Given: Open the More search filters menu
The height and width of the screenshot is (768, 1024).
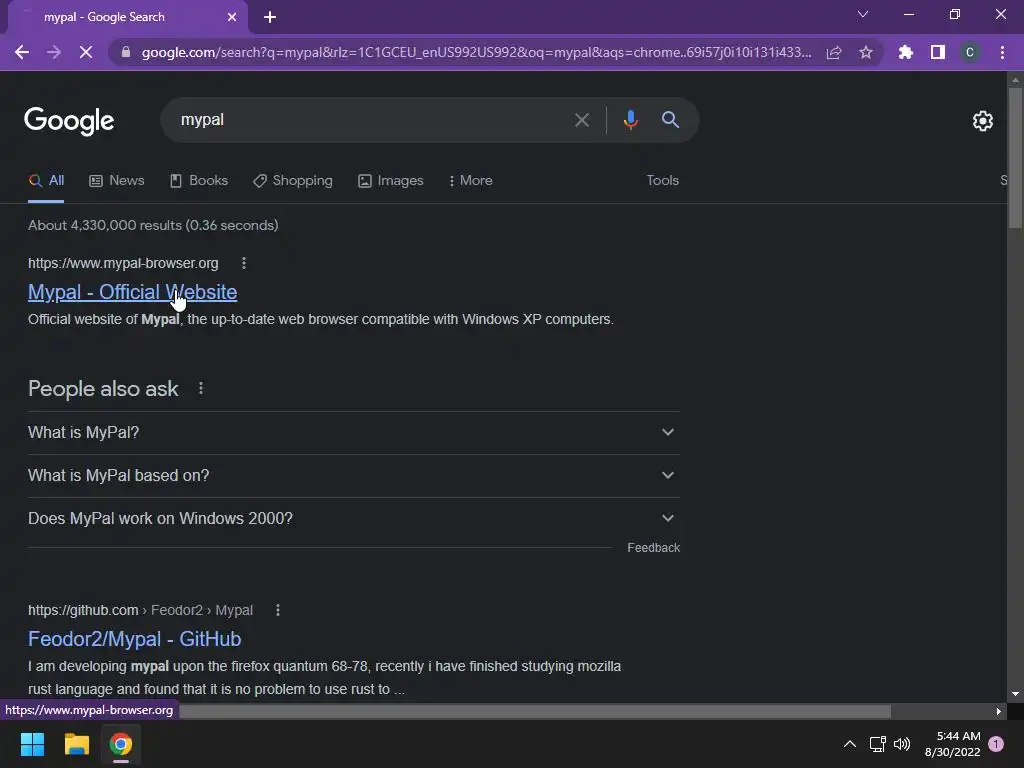Looking at the screenshot, I should coord(470,180).
